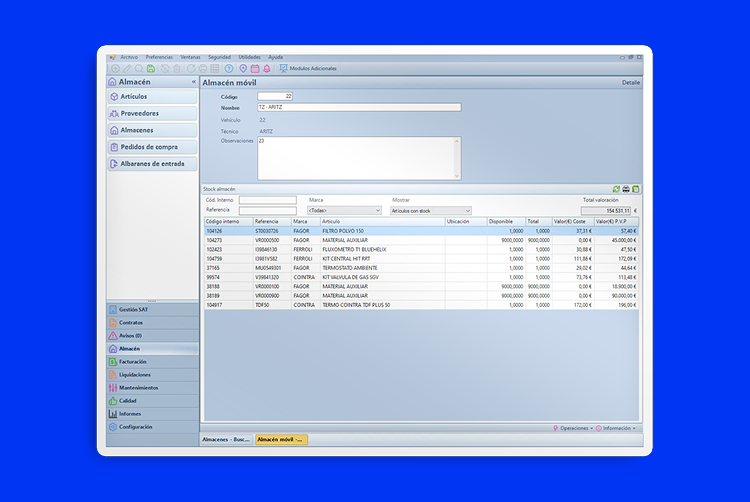Open the Utilidades menu
The image size is (750, 502).
(x=249, y=57)
